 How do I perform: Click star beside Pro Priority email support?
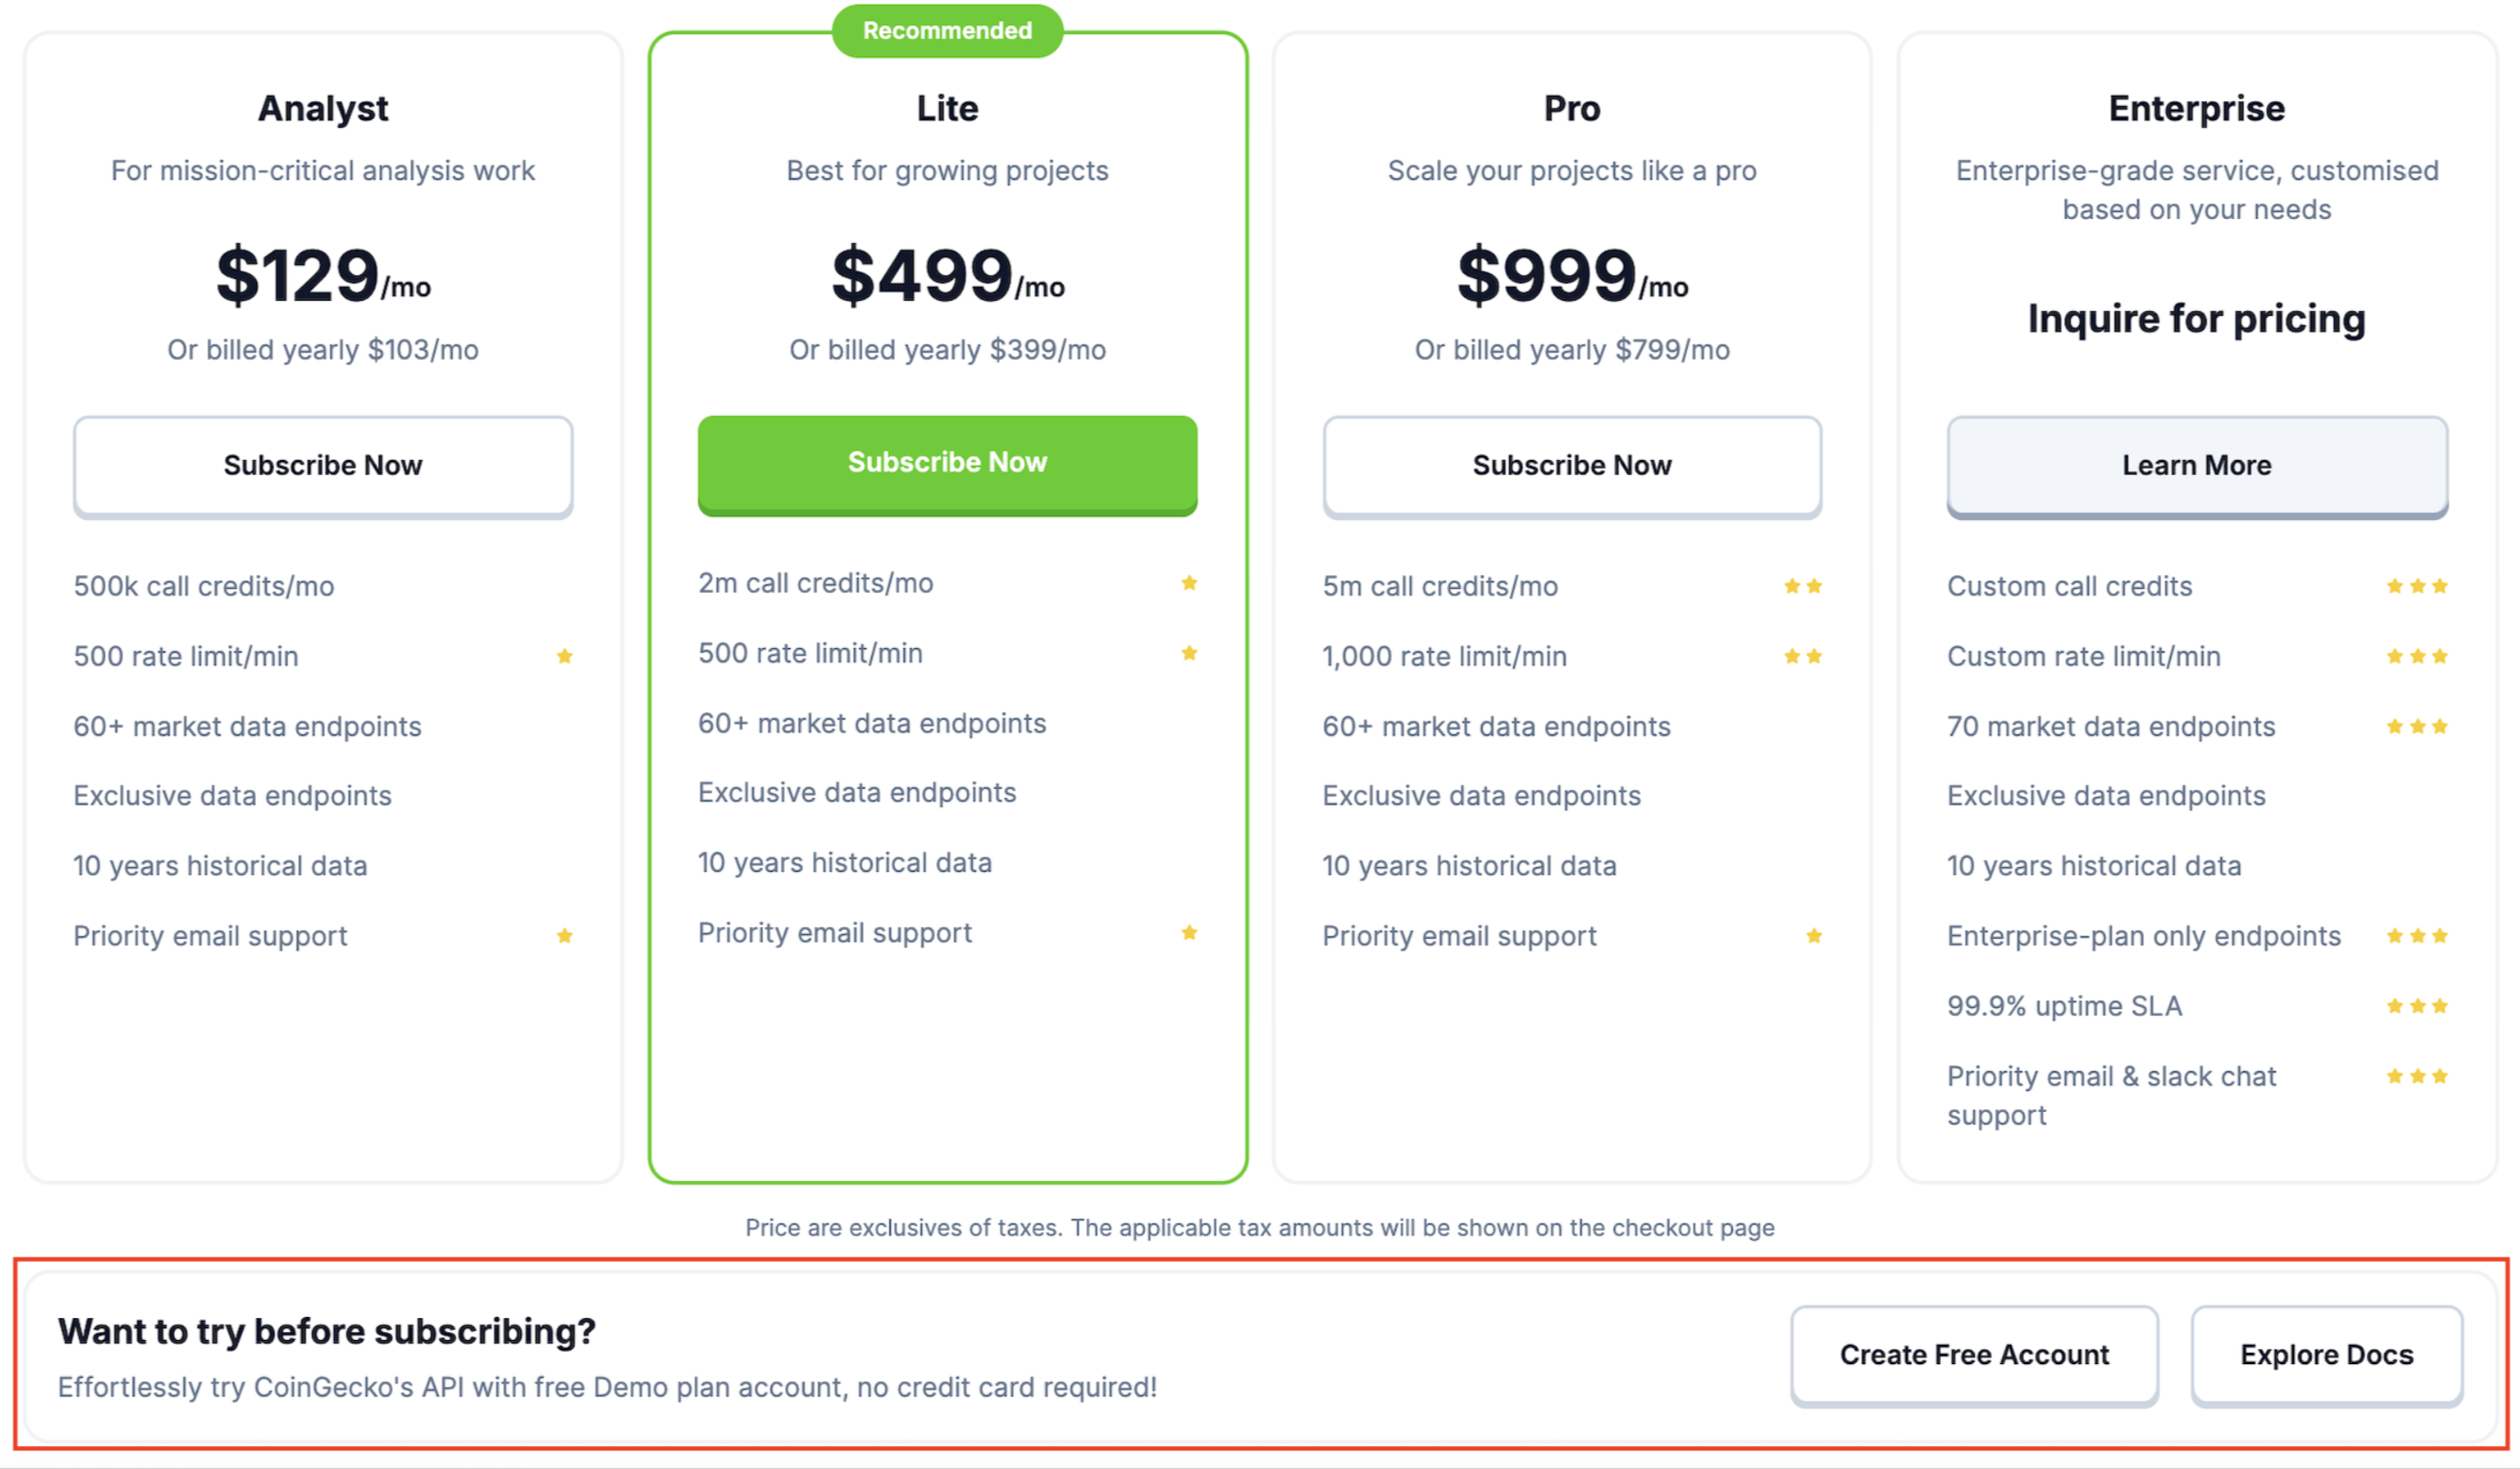coord(1814,936)
